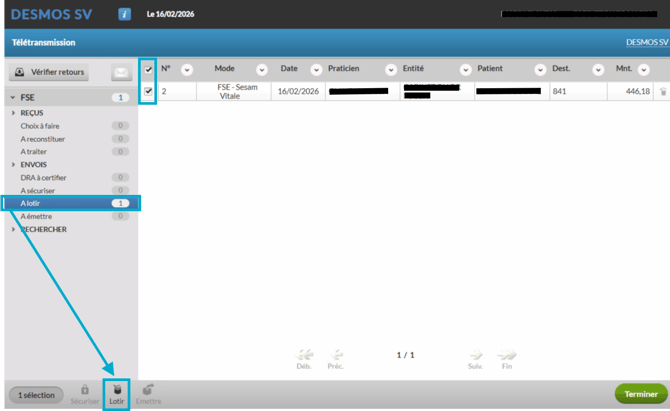The image size is (670, 411).
Task: Select 'A lotir' in the sidebar
Action: tap(60, 203)
